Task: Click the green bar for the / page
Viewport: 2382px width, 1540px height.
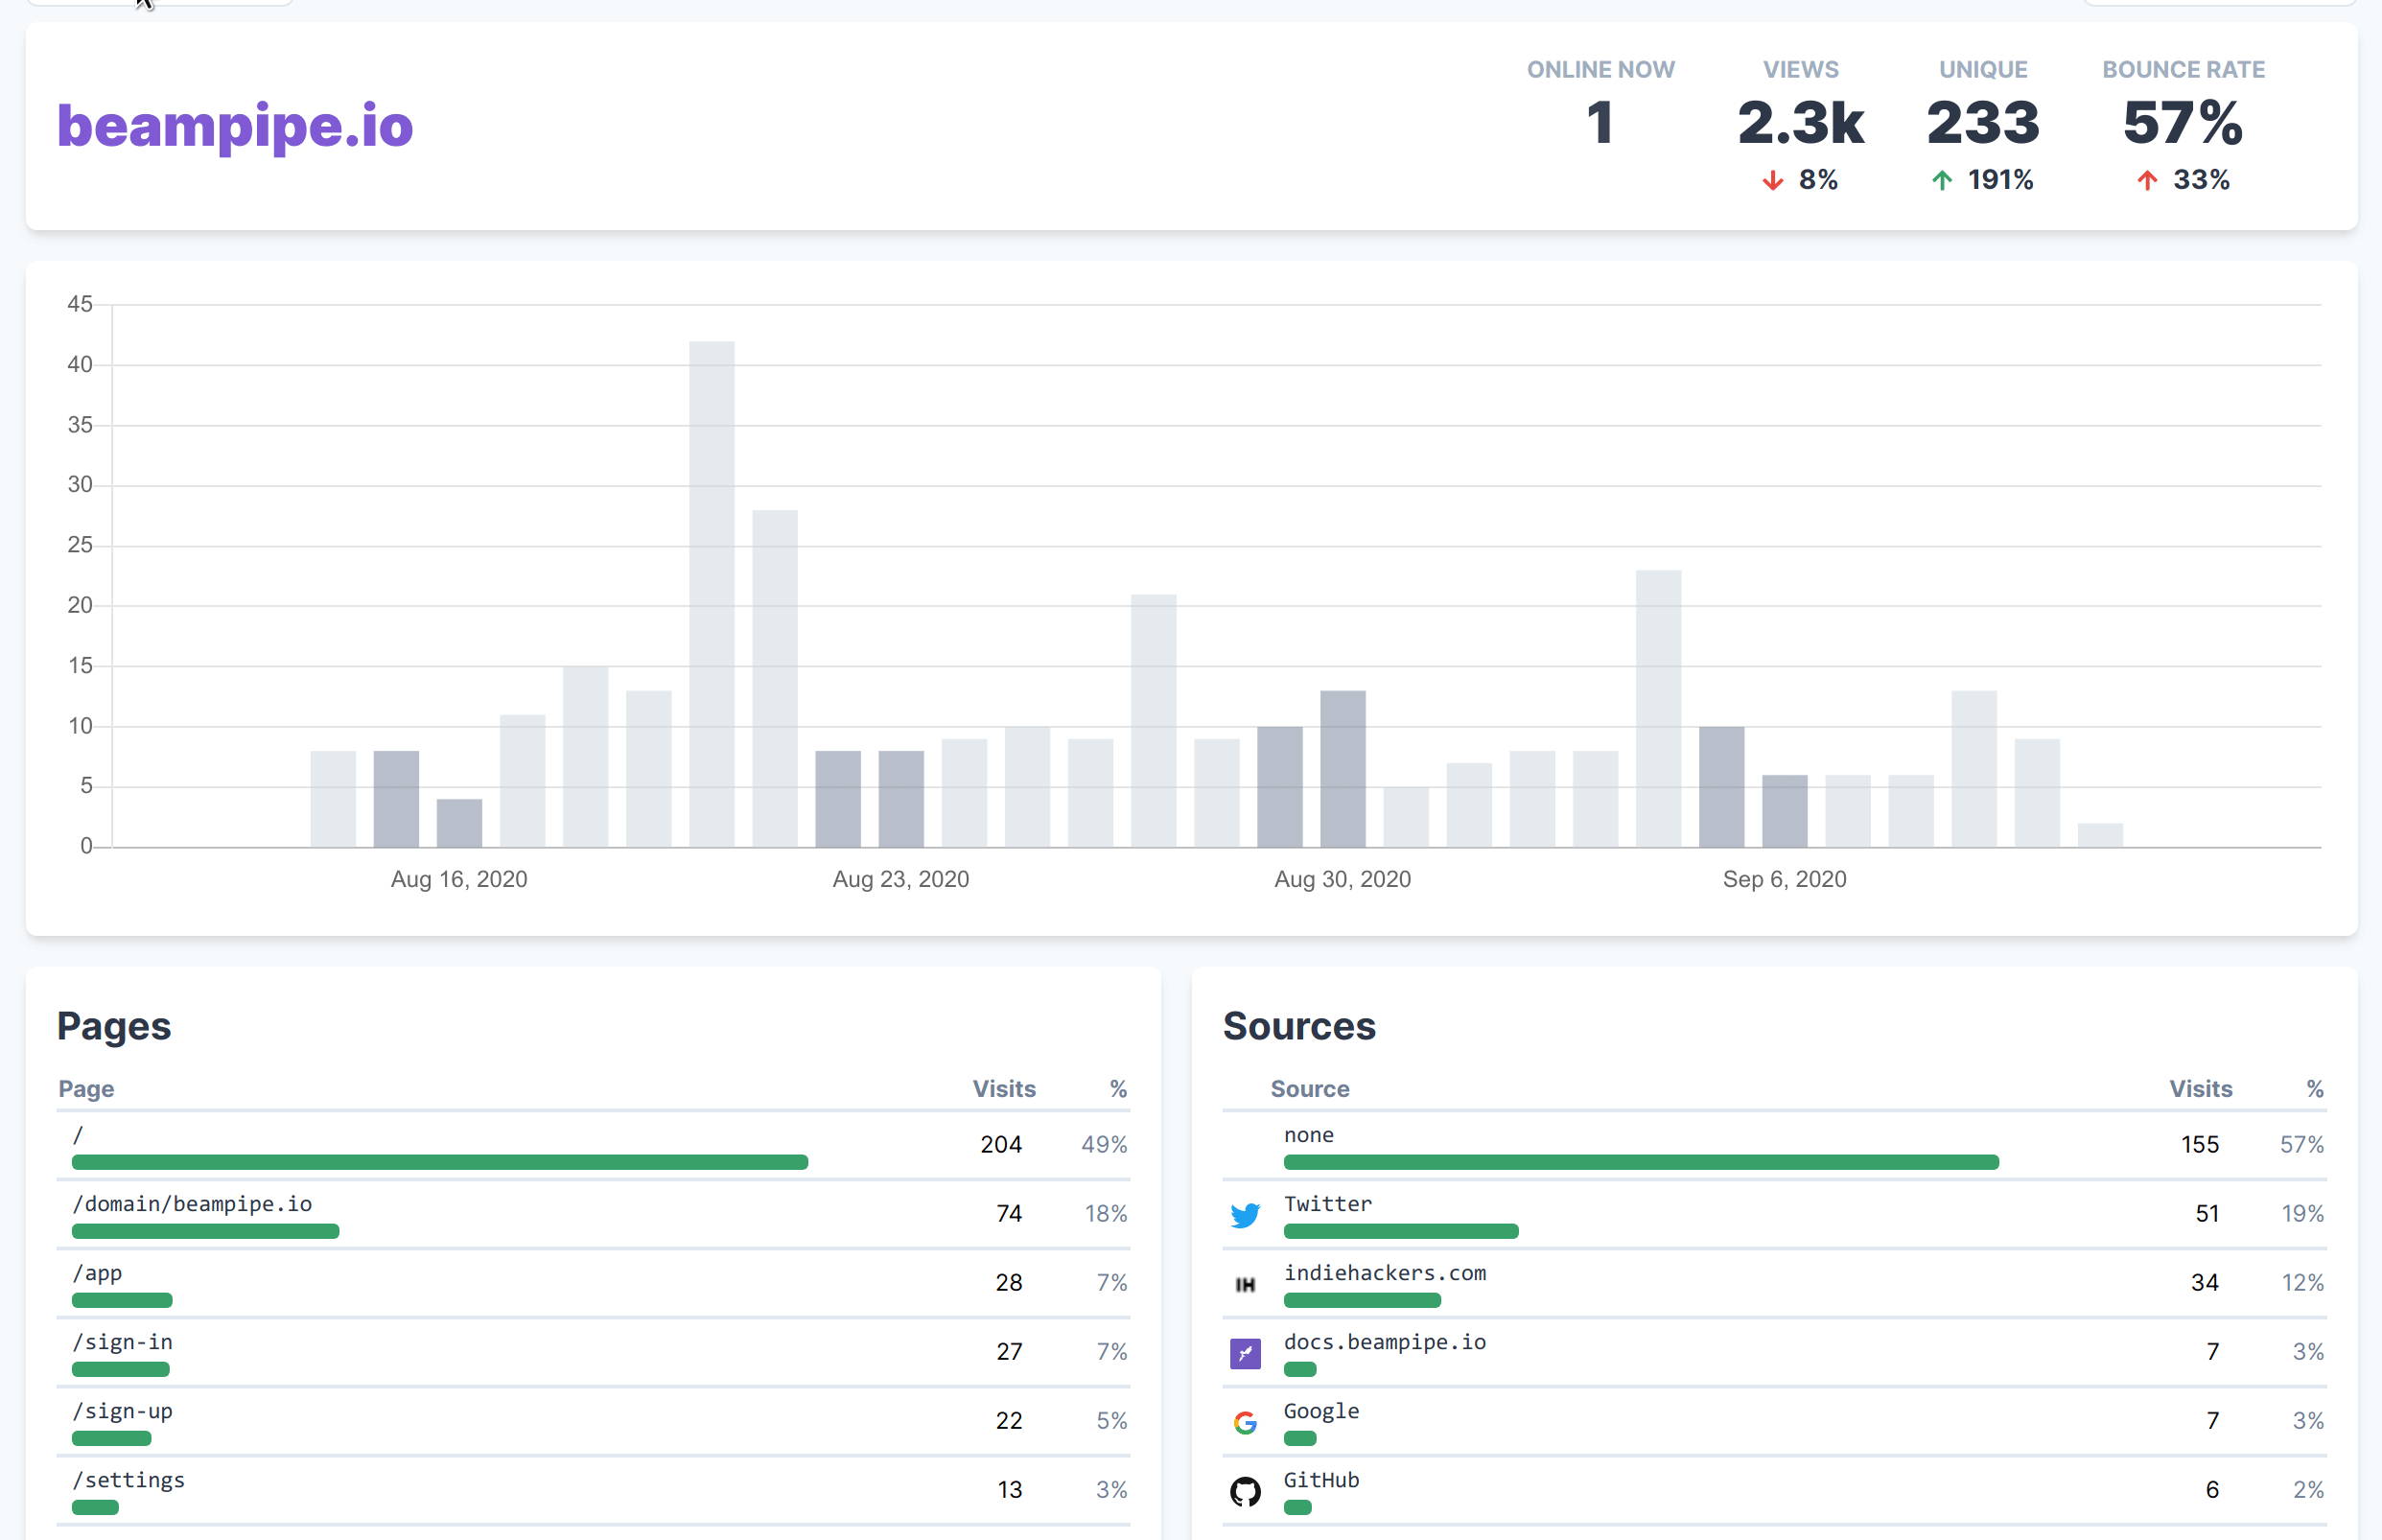Action: (x=439, y=1162)
